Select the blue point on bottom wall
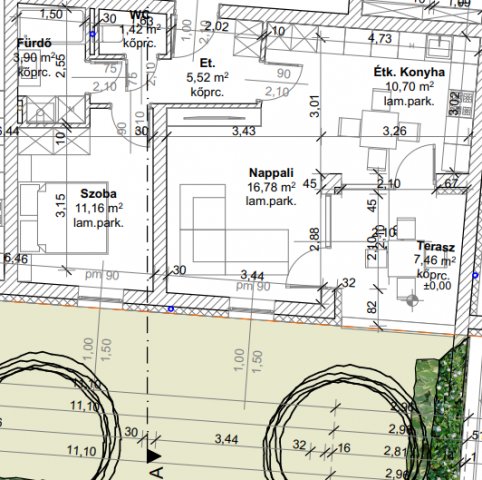This screenshot has height=480, width=482. (x=171, y=309)
